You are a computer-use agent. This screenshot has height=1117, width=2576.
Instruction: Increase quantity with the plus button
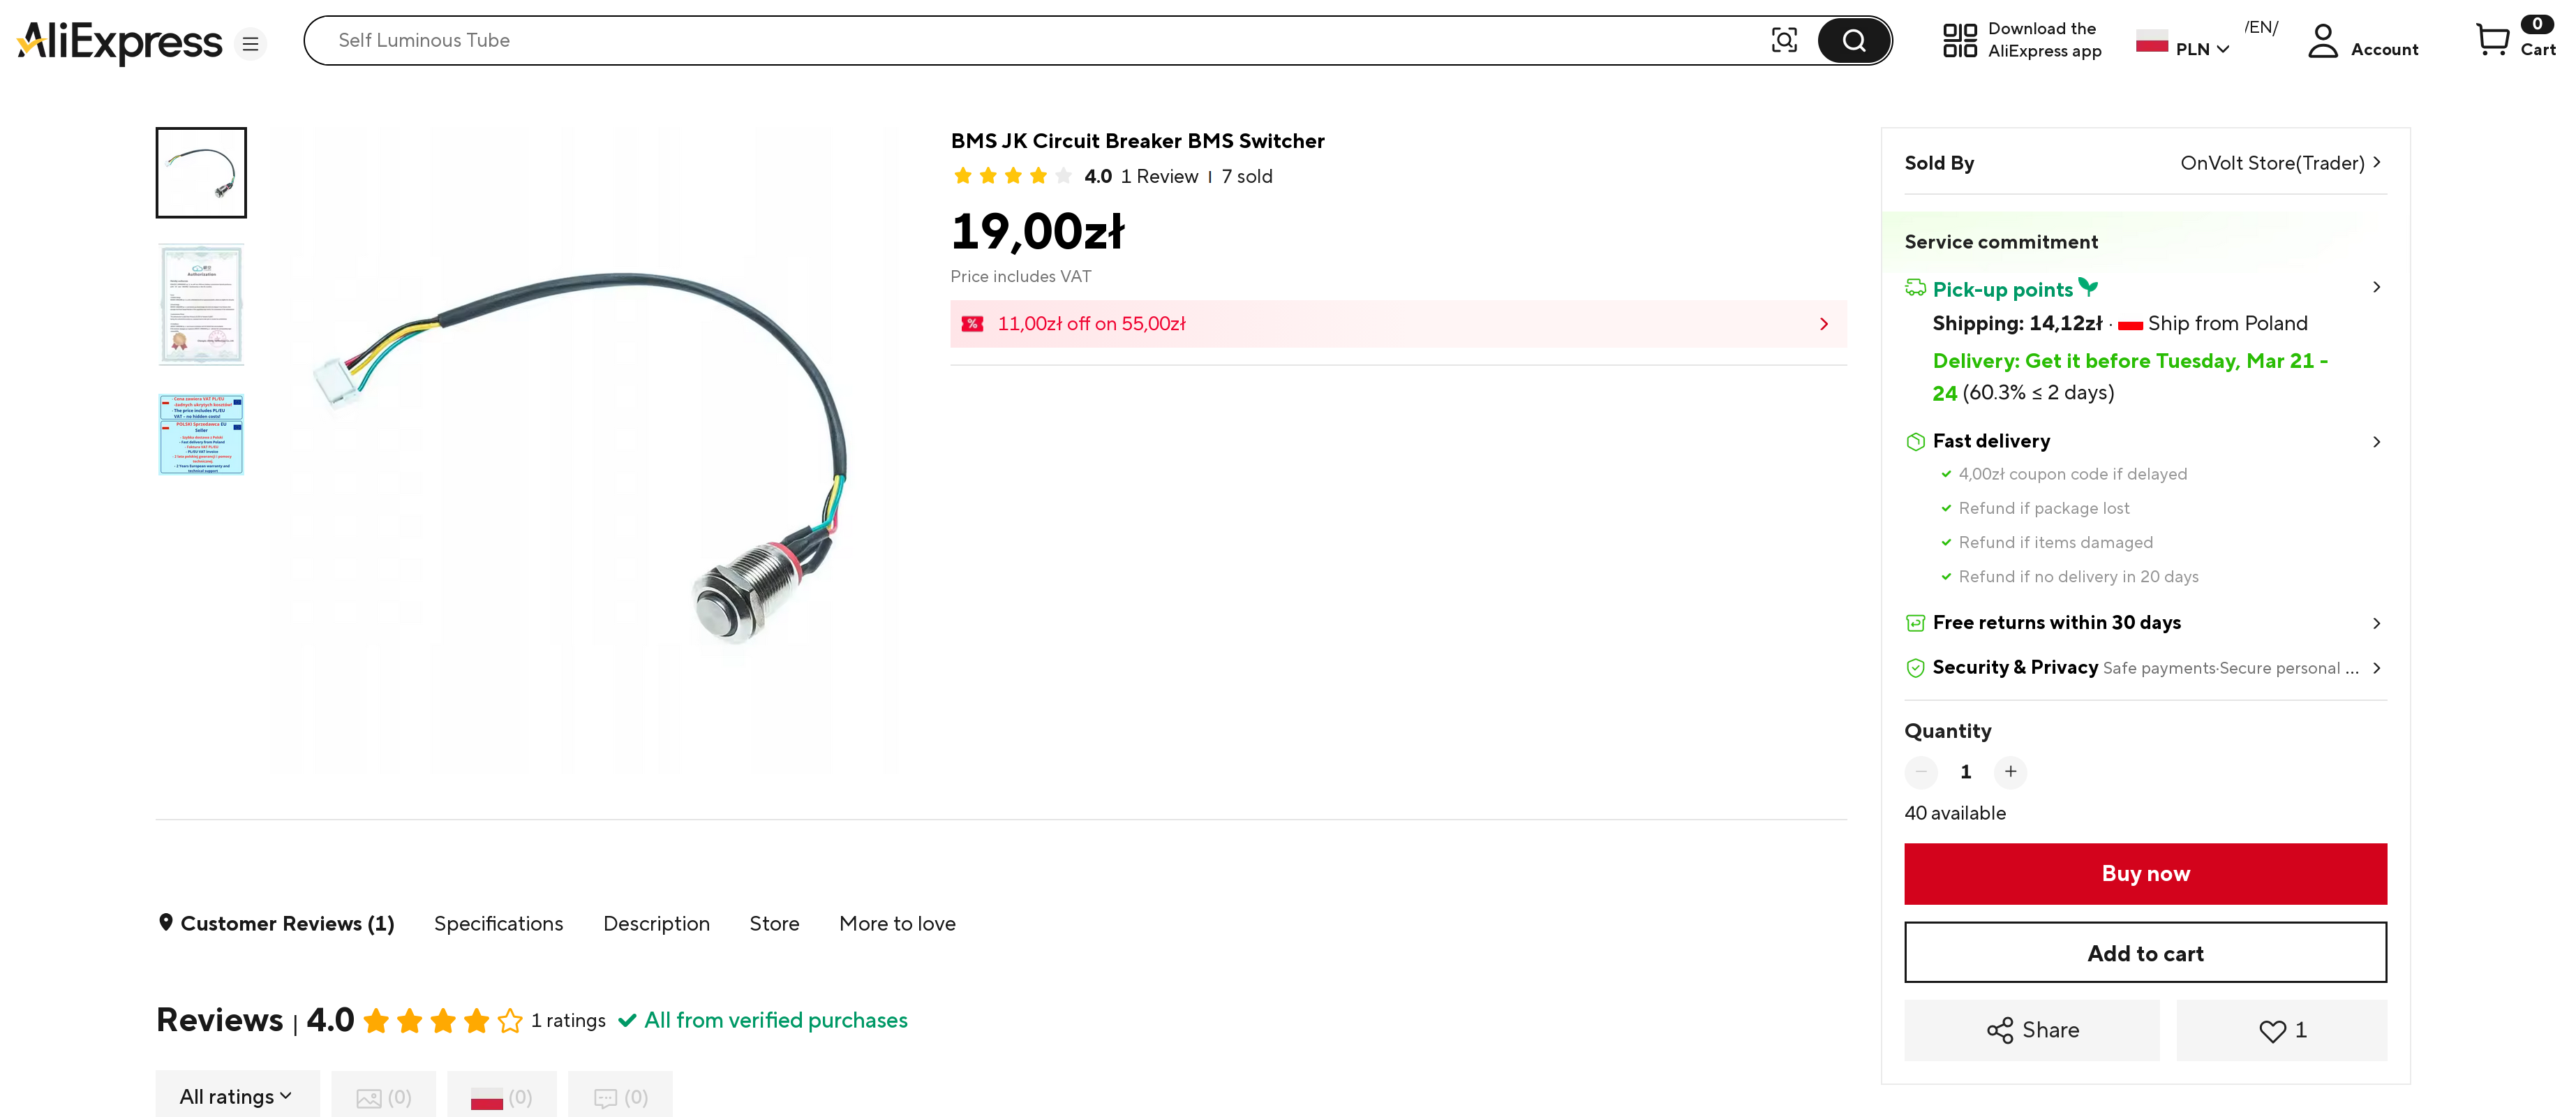[2010, 771]
